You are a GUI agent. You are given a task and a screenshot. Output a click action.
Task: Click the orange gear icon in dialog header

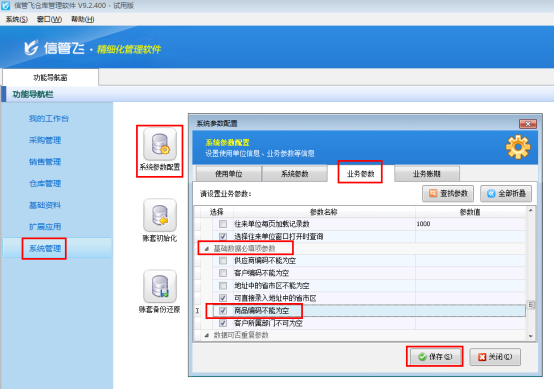[518, 147]
